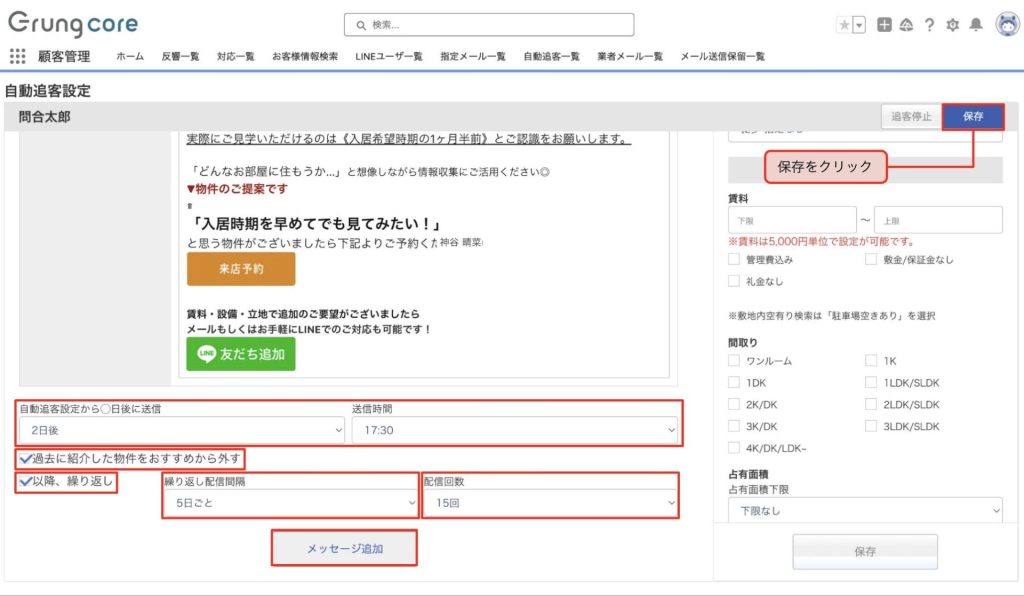The width and height of the screenshot is (1024, 596).
Task: Open the notifications bell
Action: coord(976,25)
